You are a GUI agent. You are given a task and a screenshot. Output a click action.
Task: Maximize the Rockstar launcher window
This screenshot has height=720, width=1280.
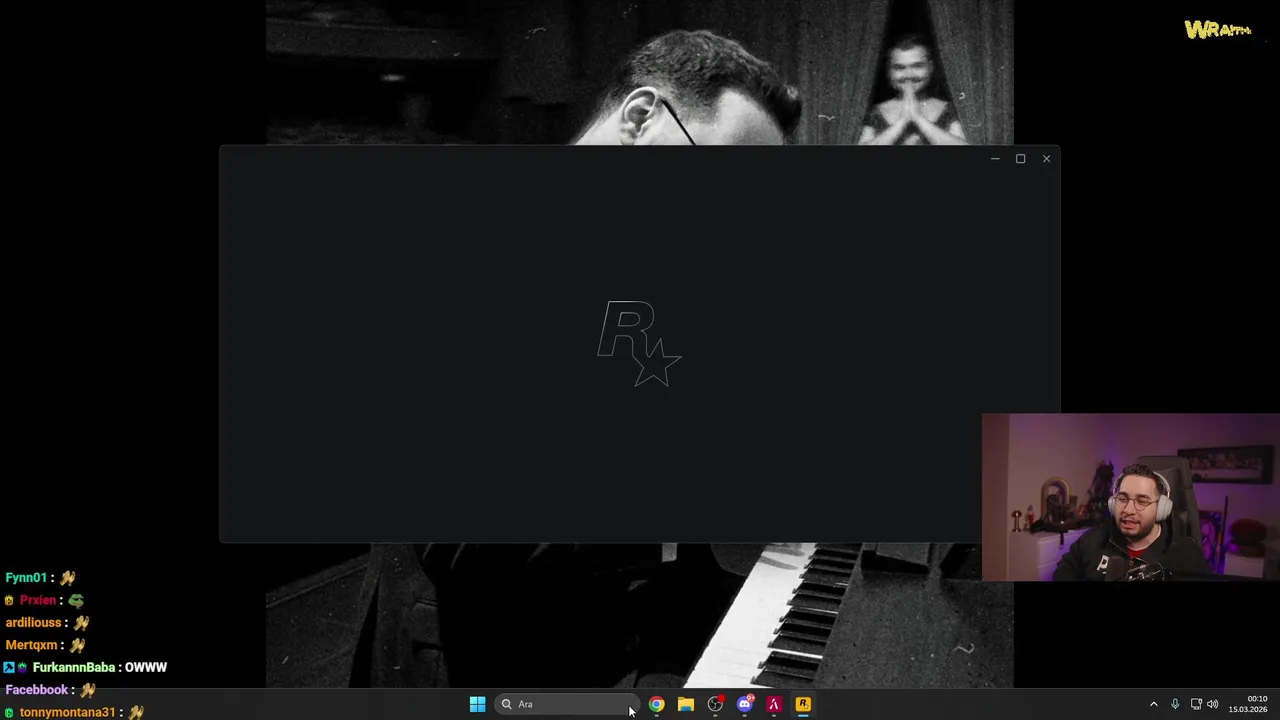tap(1020, 158)
